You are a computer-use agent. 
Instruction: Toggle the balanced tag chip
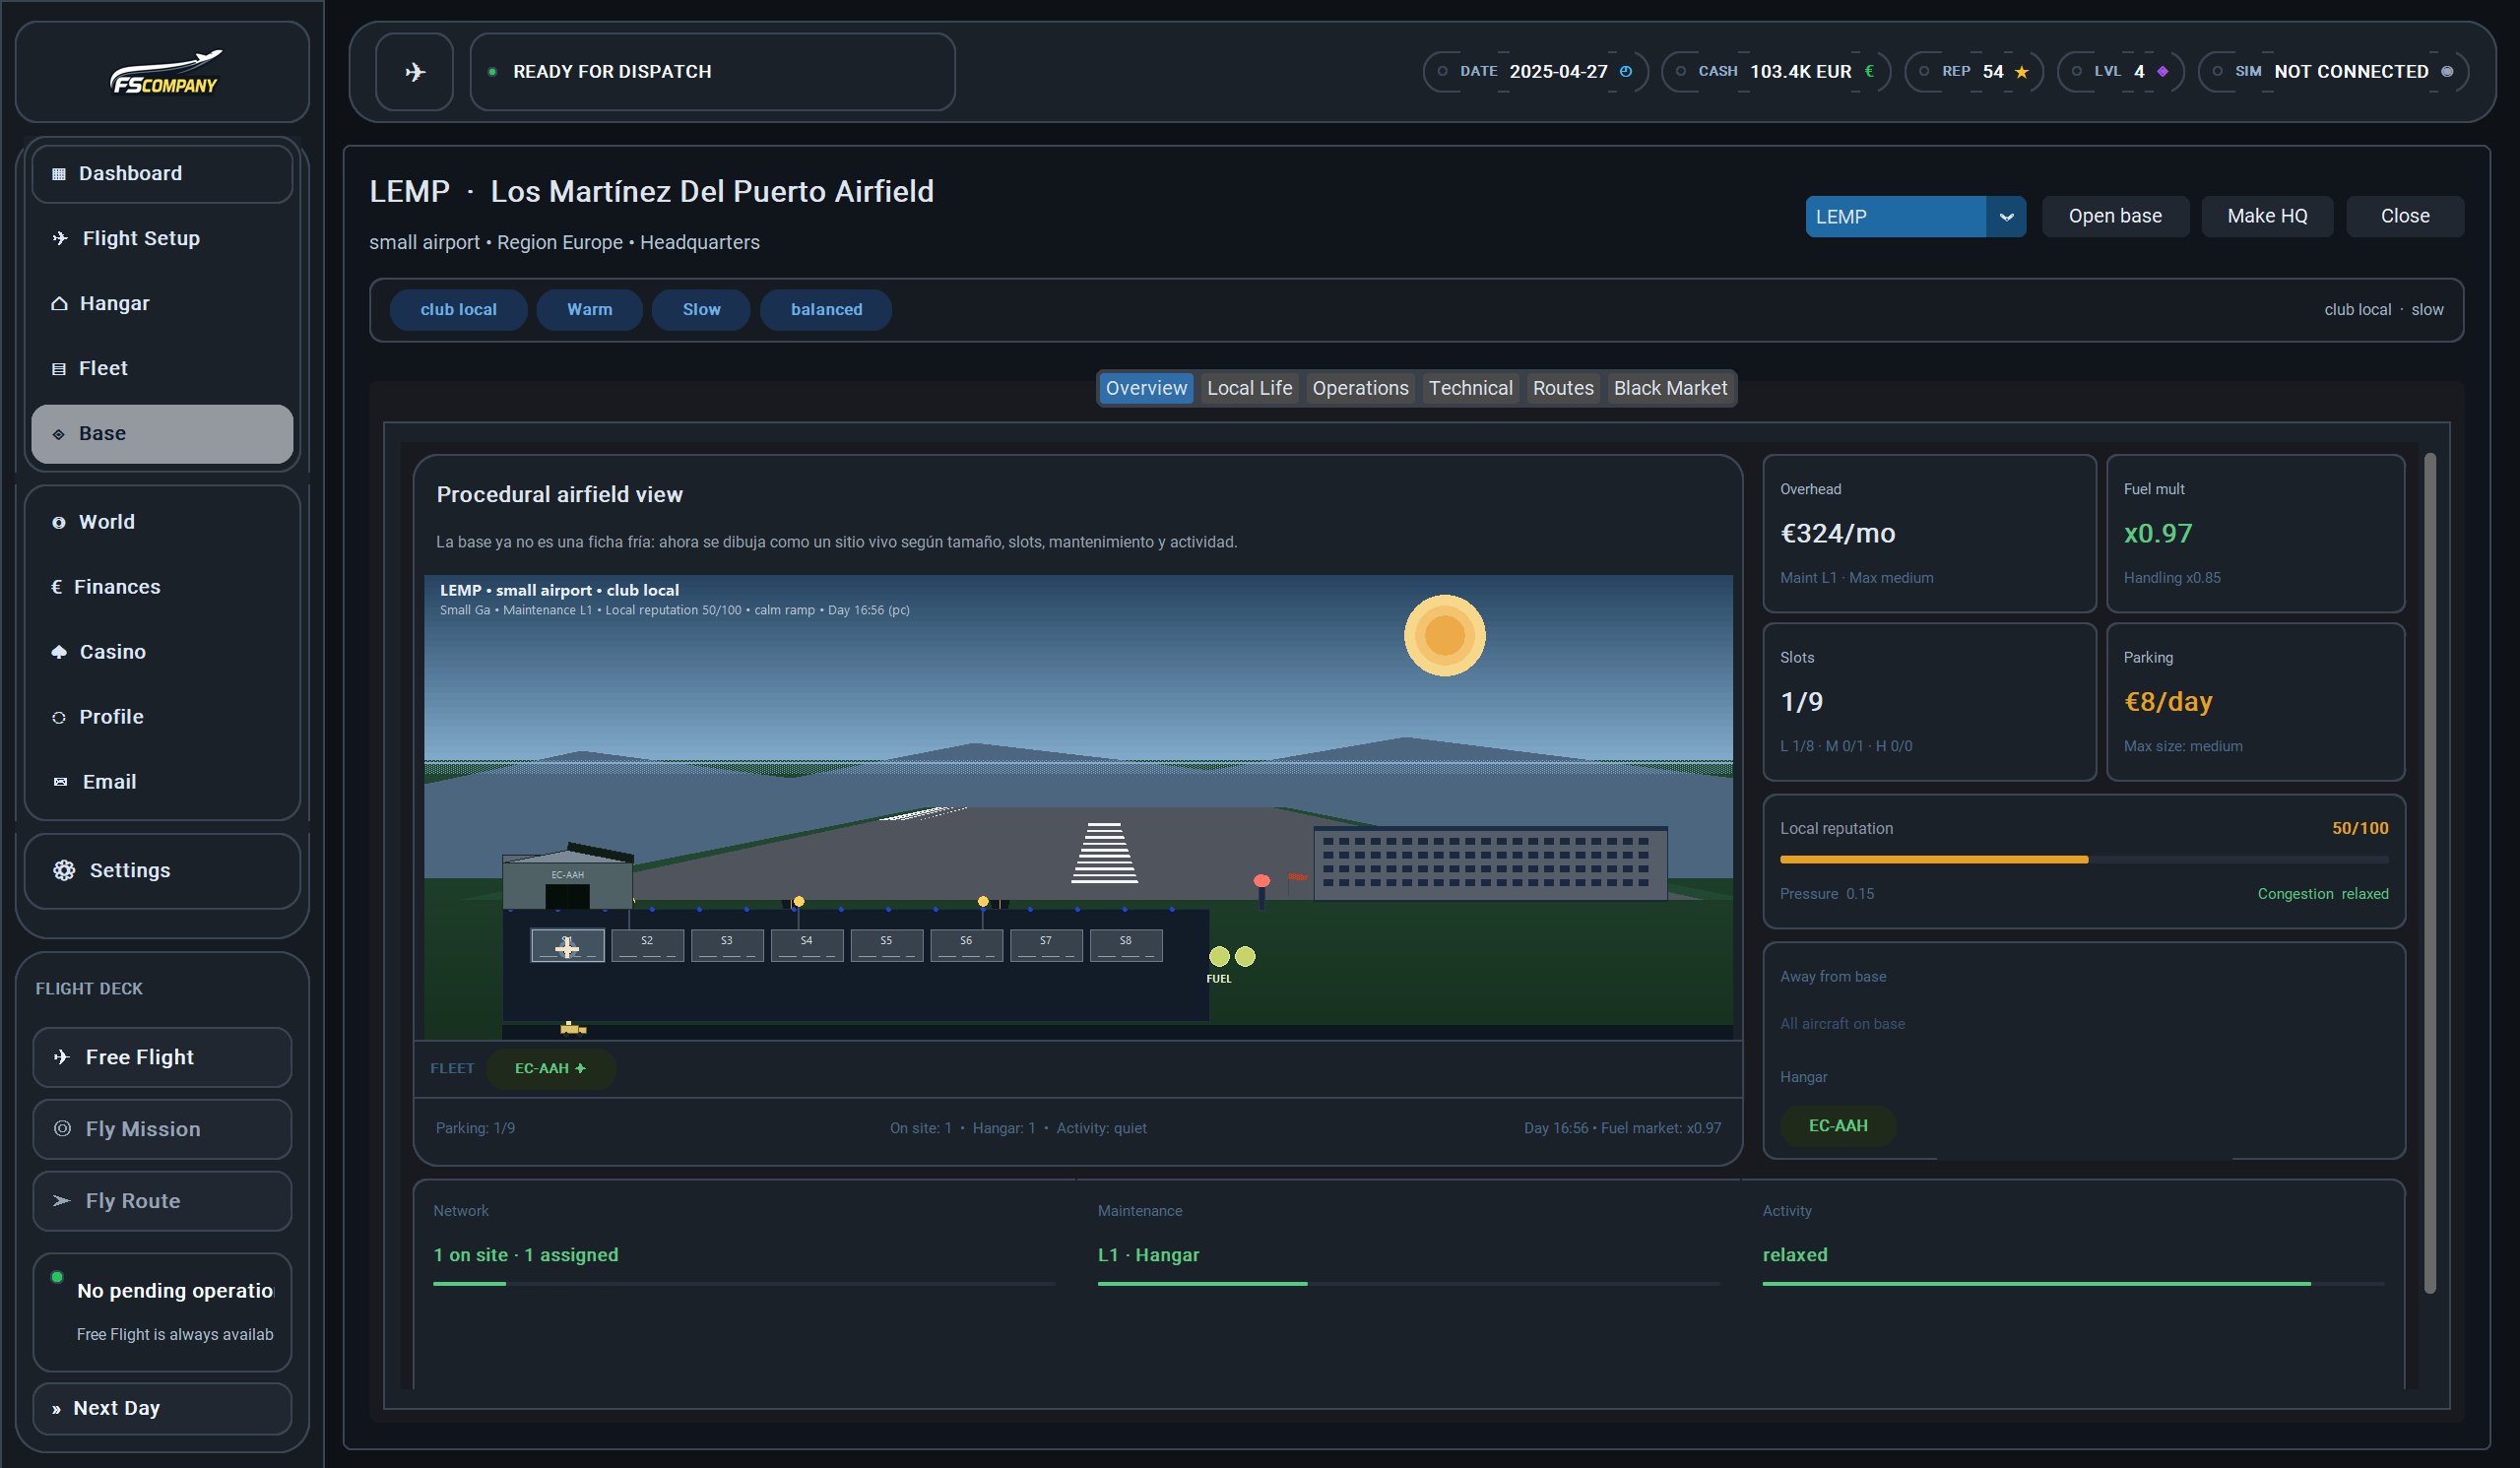[x=825, y=310]
